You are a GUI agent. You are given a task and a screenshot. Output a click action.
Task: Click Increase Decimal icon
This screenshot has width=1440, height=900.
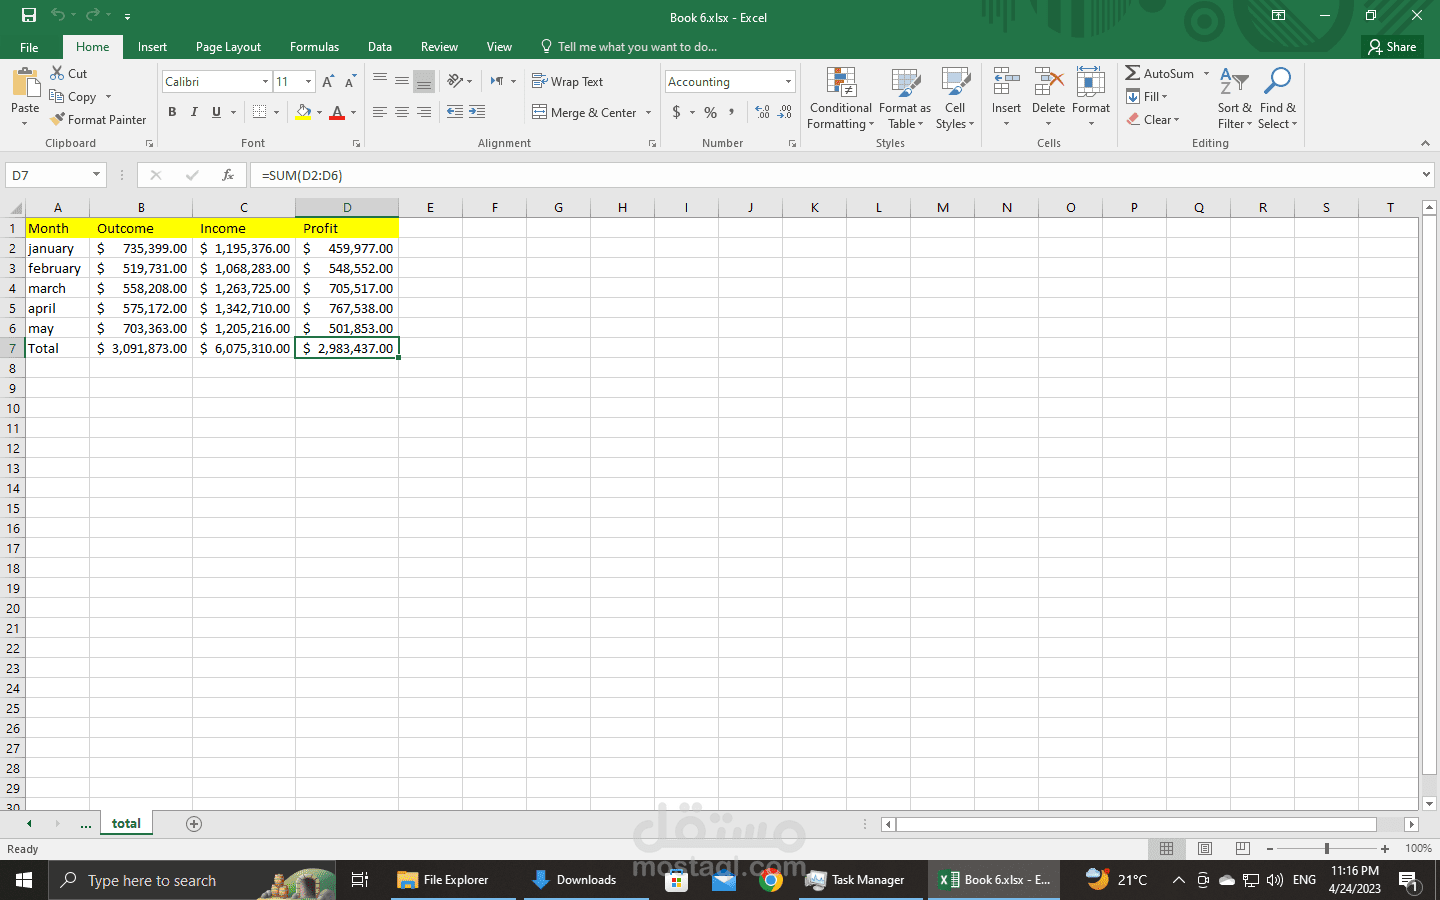762,112
